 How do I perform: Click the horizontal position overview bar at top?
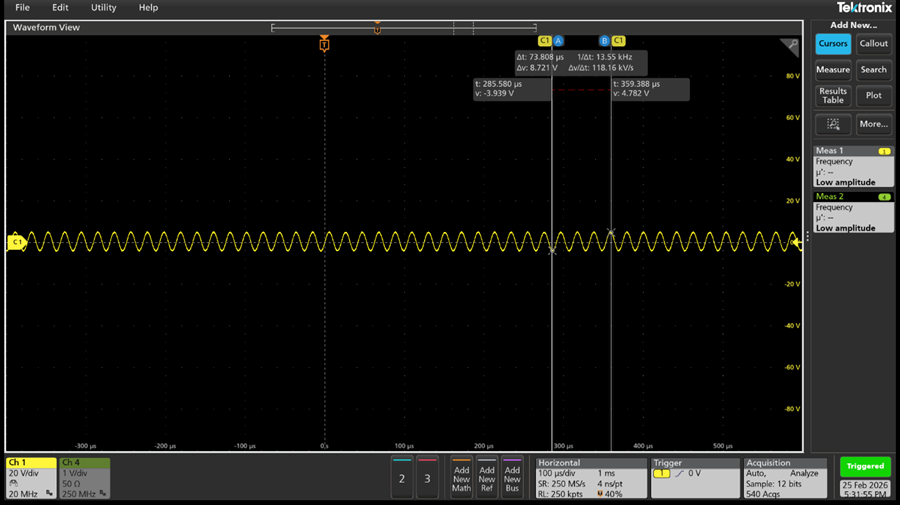[x=404, y=28]
